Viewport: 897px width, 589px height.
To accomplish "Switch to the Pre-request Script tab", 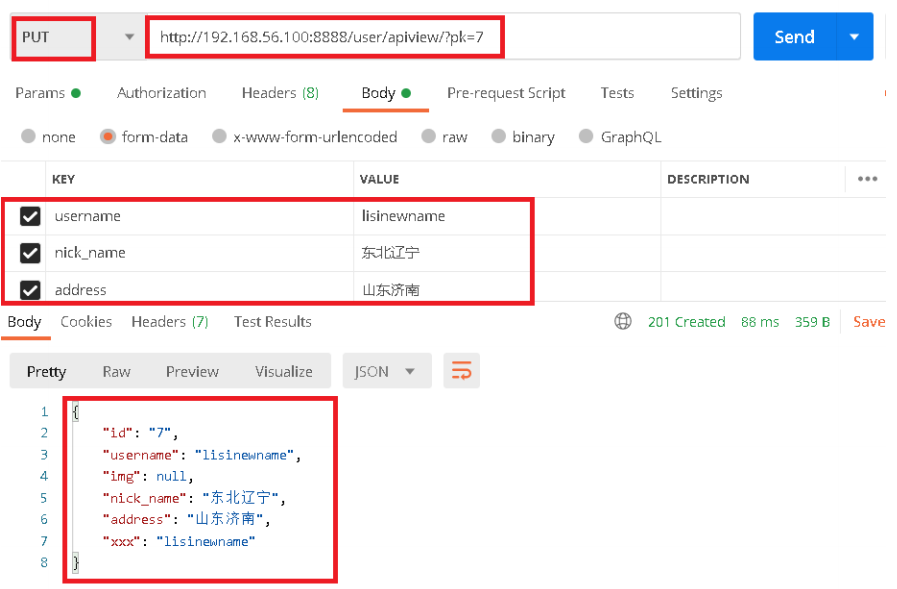I will tap(506, 93).
